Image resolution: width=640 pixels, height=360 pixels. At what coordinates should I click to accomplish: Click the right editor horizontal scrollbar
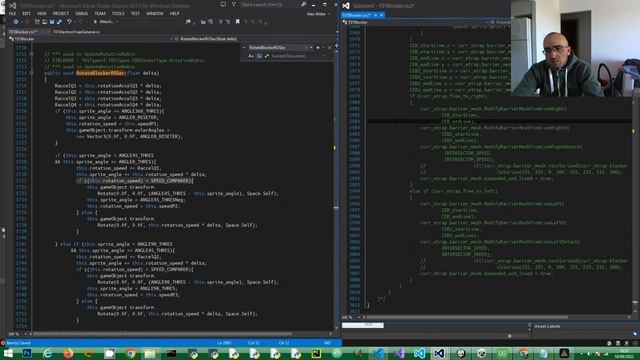click(x=467, y=317)
